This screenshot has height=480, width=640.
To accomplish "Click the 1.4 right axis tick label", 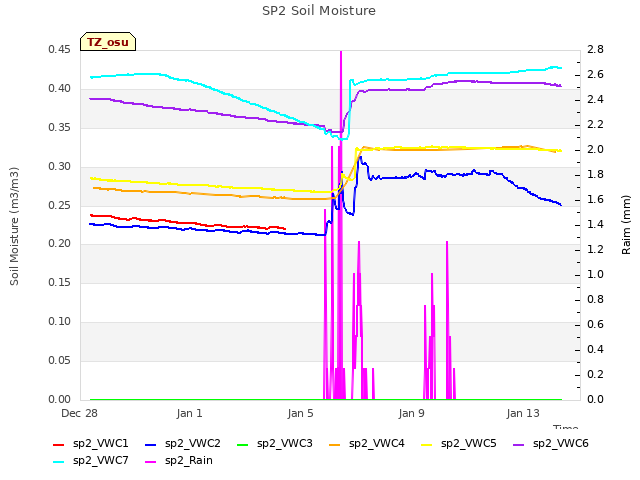I will tap(595, 224).
